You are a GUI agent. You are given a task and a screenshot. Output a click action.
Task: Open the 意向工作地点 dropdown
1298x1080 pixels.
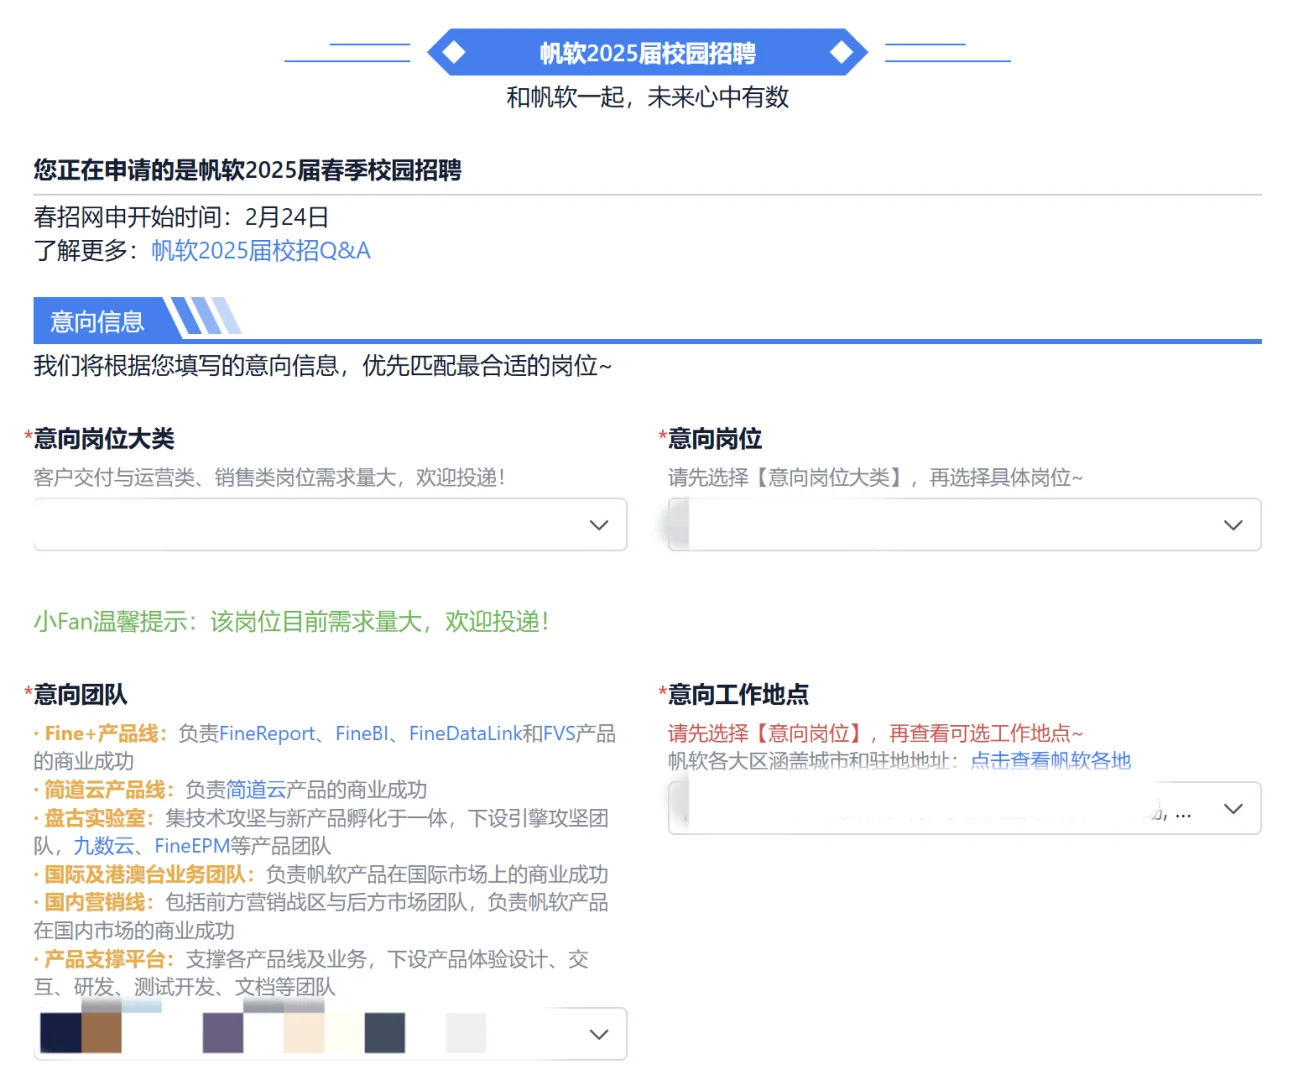pyautogui.click(x=964, y=809)
